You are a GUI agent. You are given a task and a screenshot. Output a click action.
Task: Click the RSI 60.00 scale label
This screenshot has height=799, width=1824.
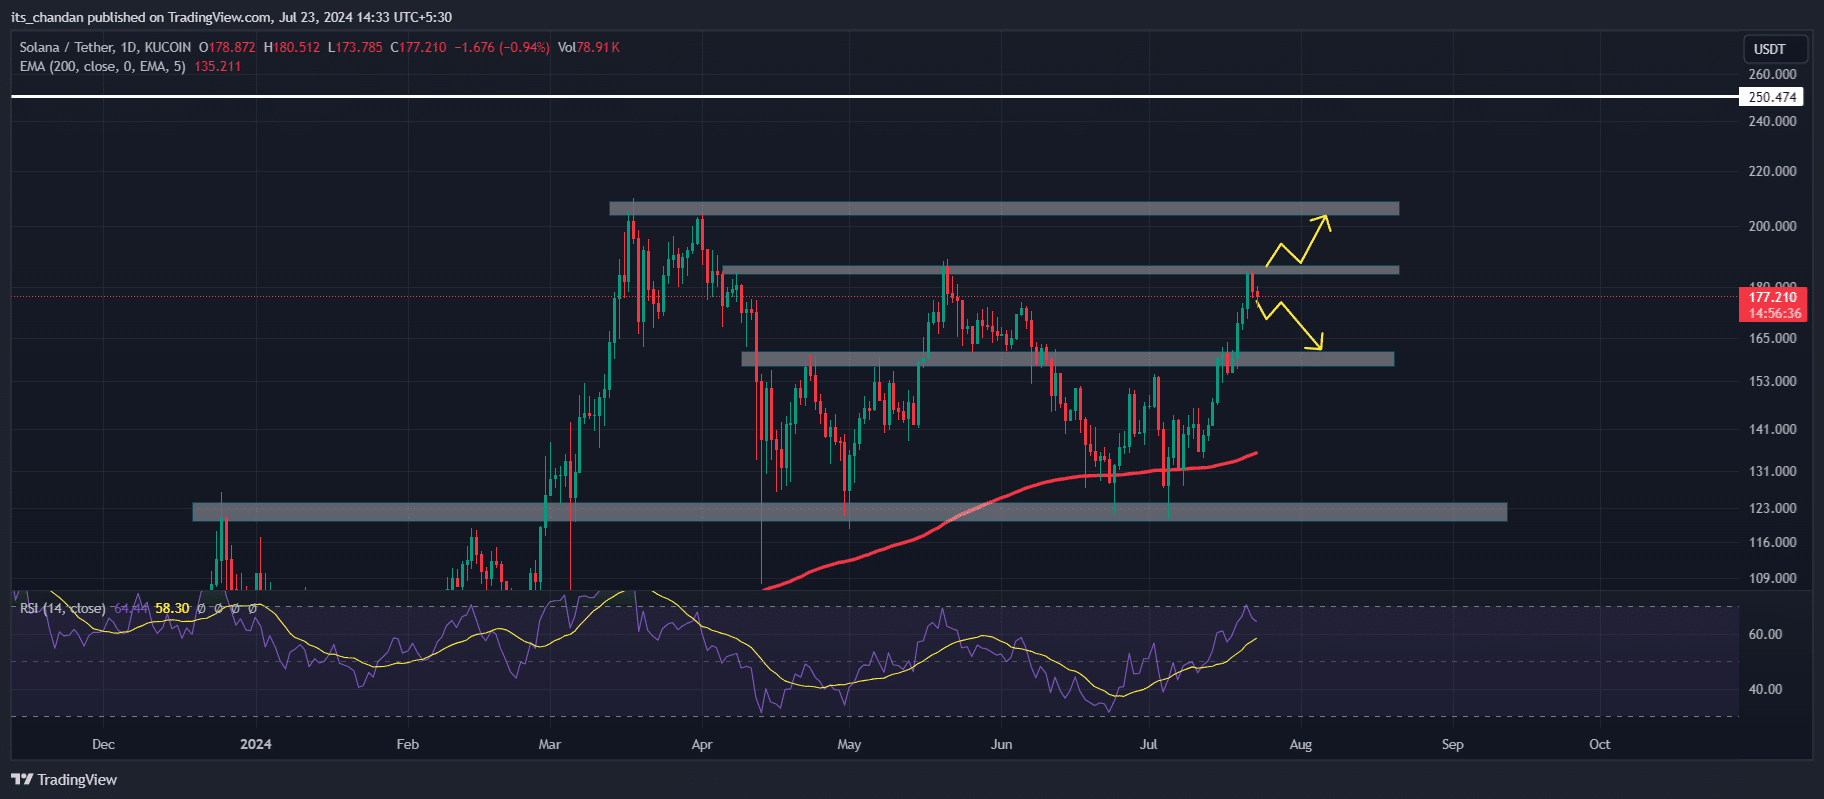coord(1765,634)
